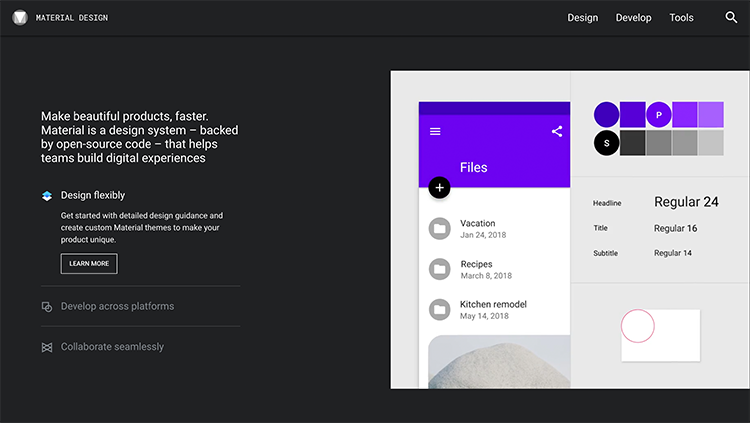Image resolution: width=750 pixels, height=423 pixels.
Task: Click the Design flexibly layers icon
Action: coord(47,196)
